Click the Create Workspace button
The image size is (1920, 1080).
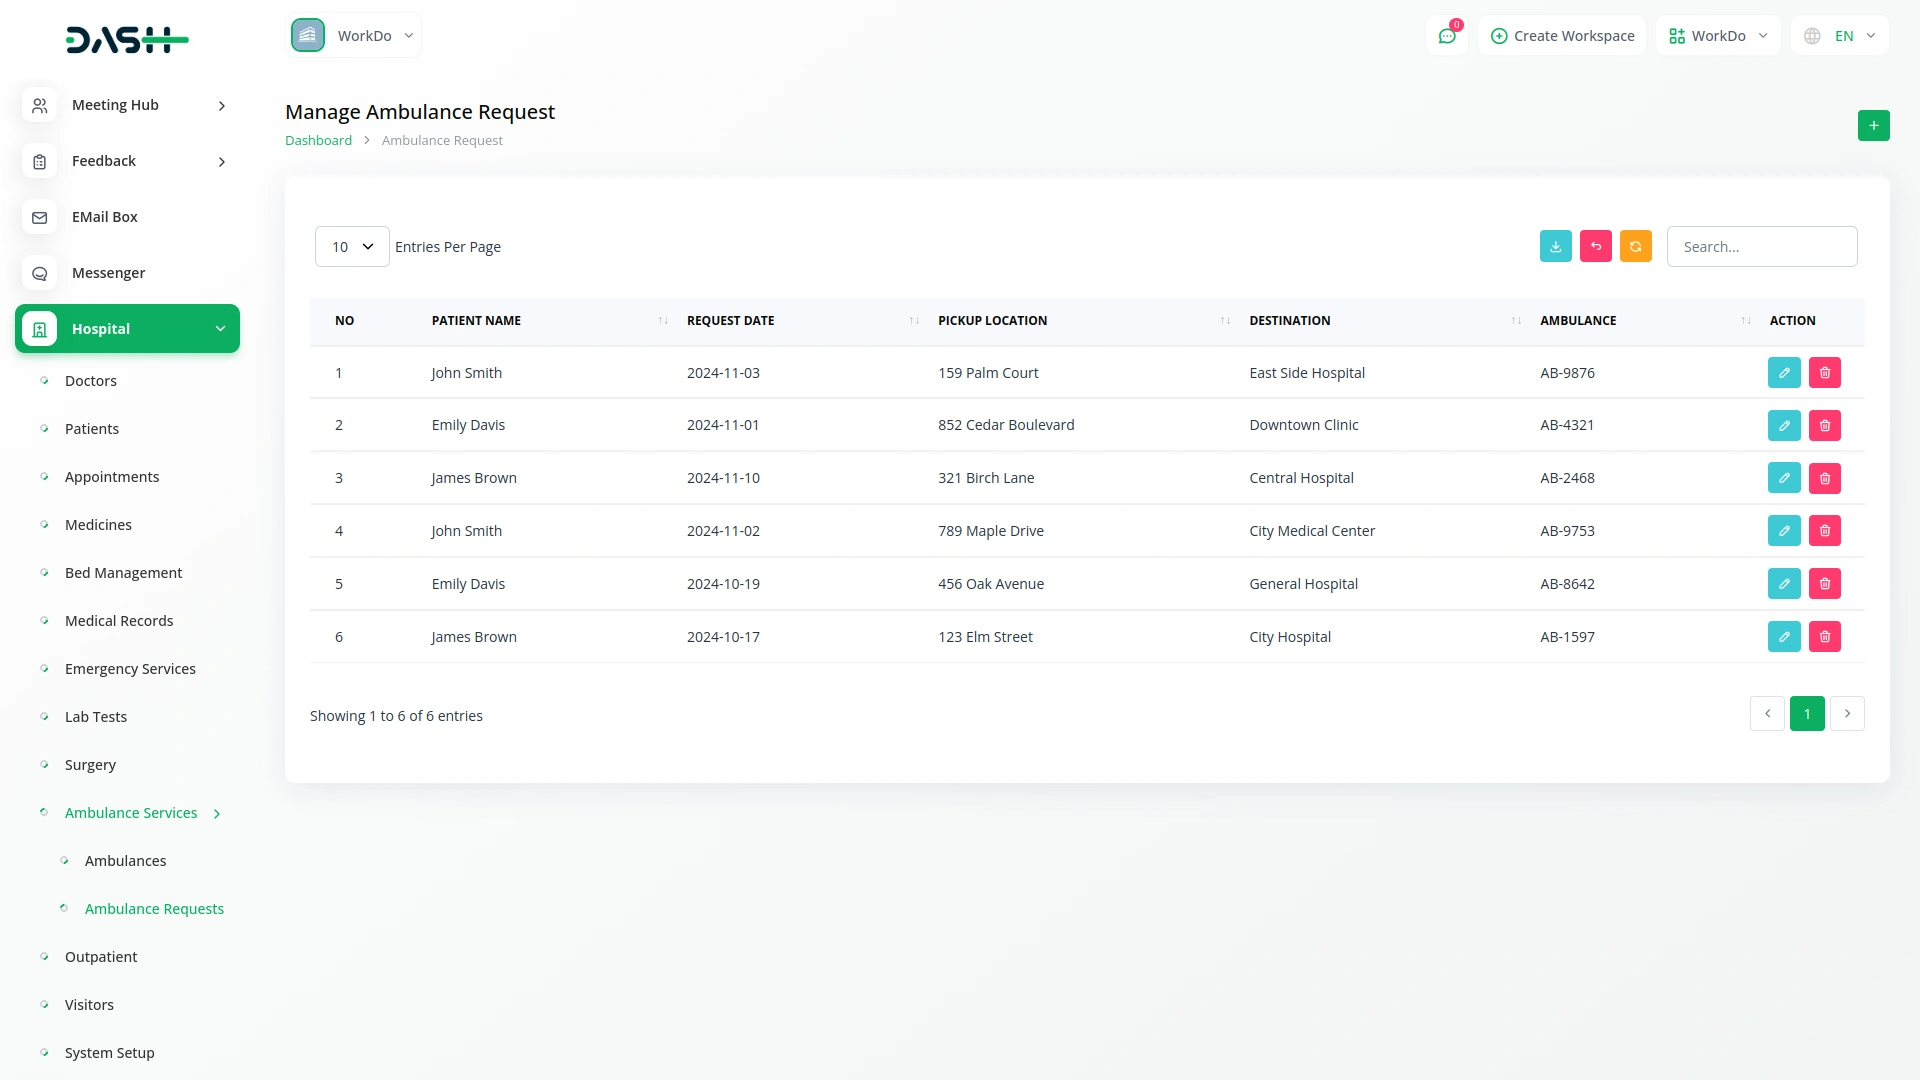[x=1562, y=36]
